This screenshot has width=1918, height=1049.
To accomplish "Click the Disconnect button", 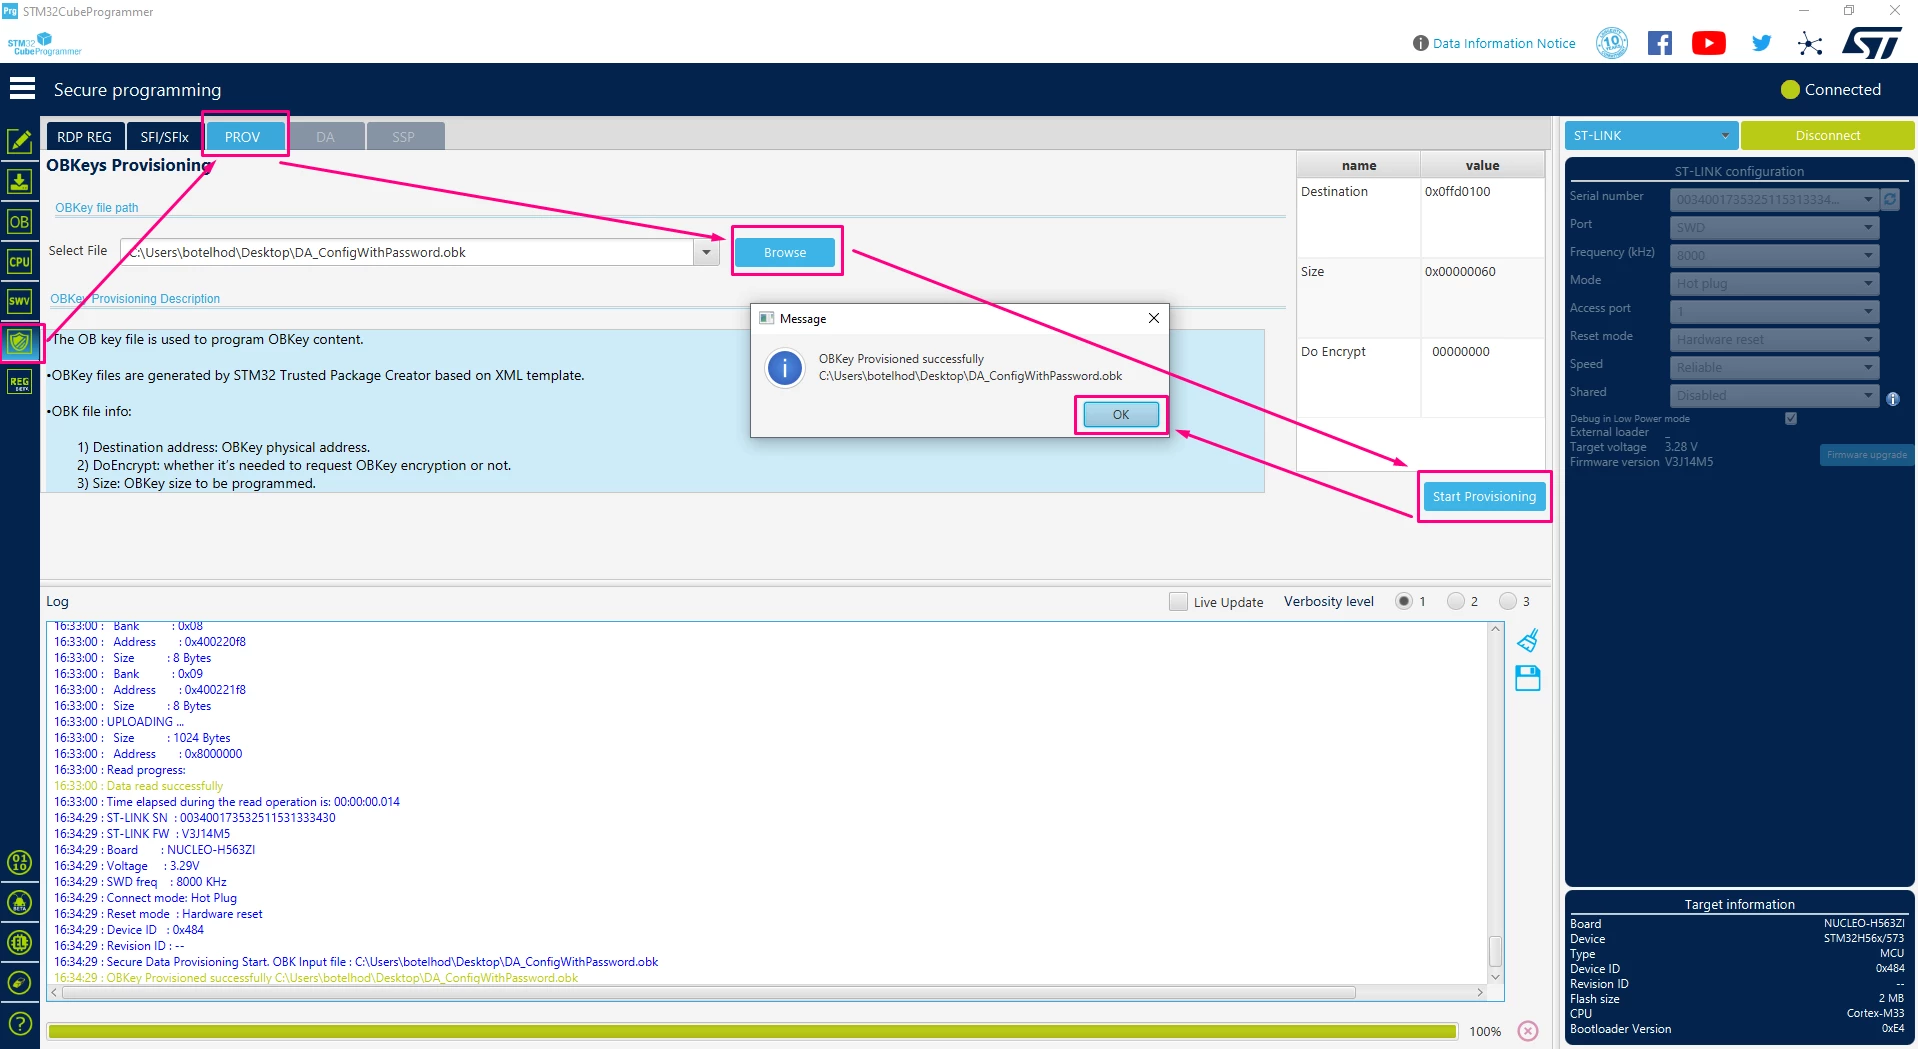I will (x=1827, y=135).
